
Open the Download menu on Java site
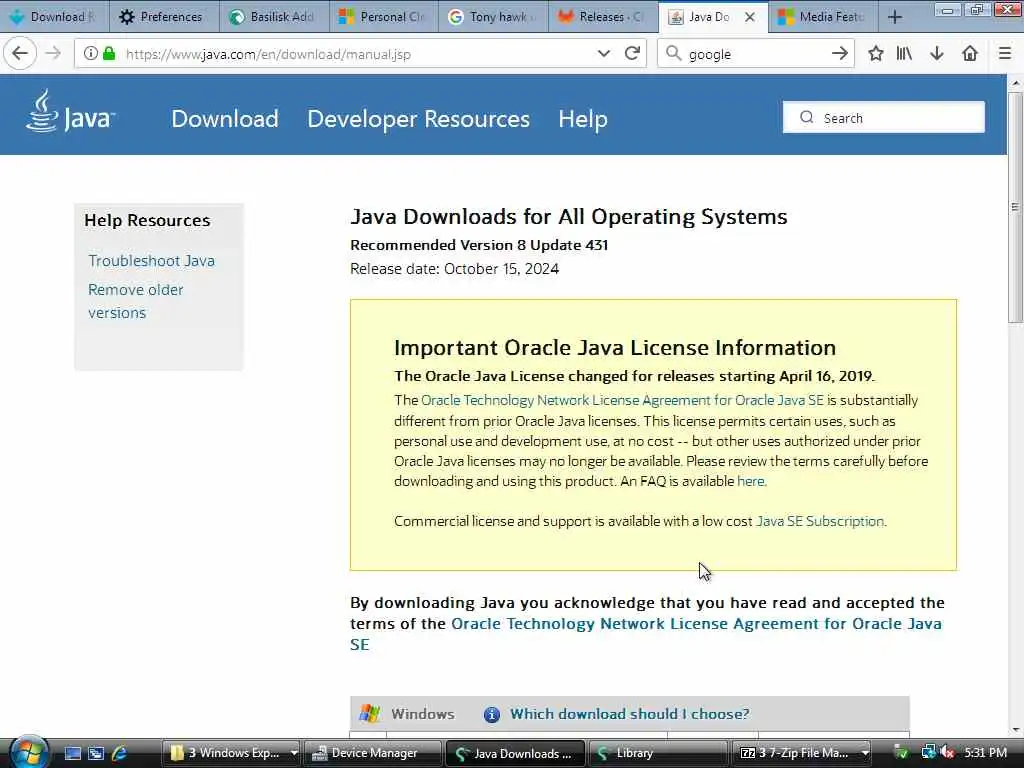(225, 119)
